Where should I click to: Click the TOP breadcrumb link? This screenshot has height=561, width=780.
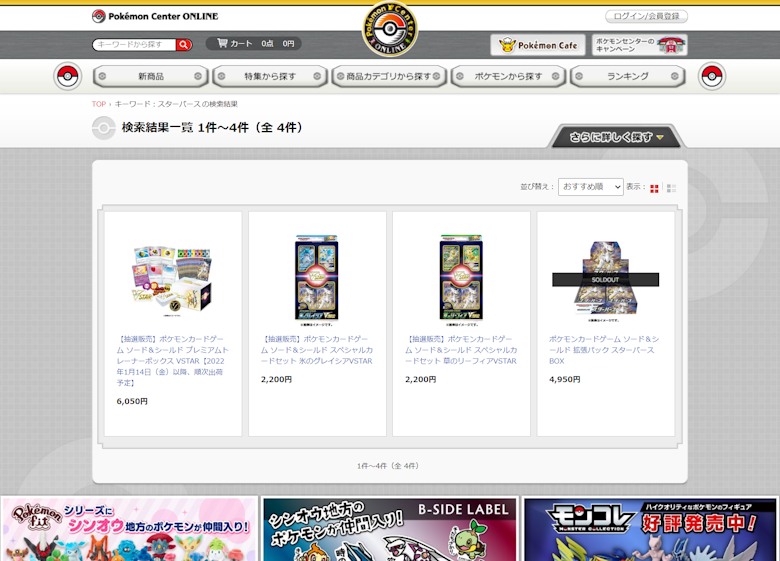99,104
